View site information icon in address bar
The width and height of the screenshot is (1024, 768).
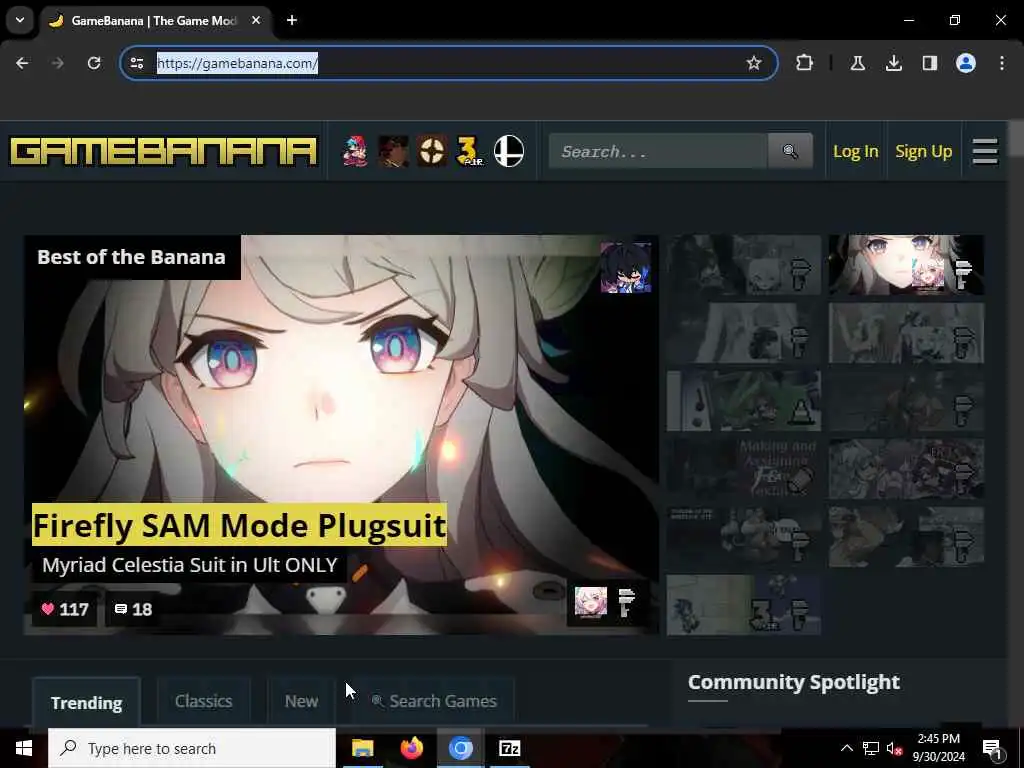137,63
